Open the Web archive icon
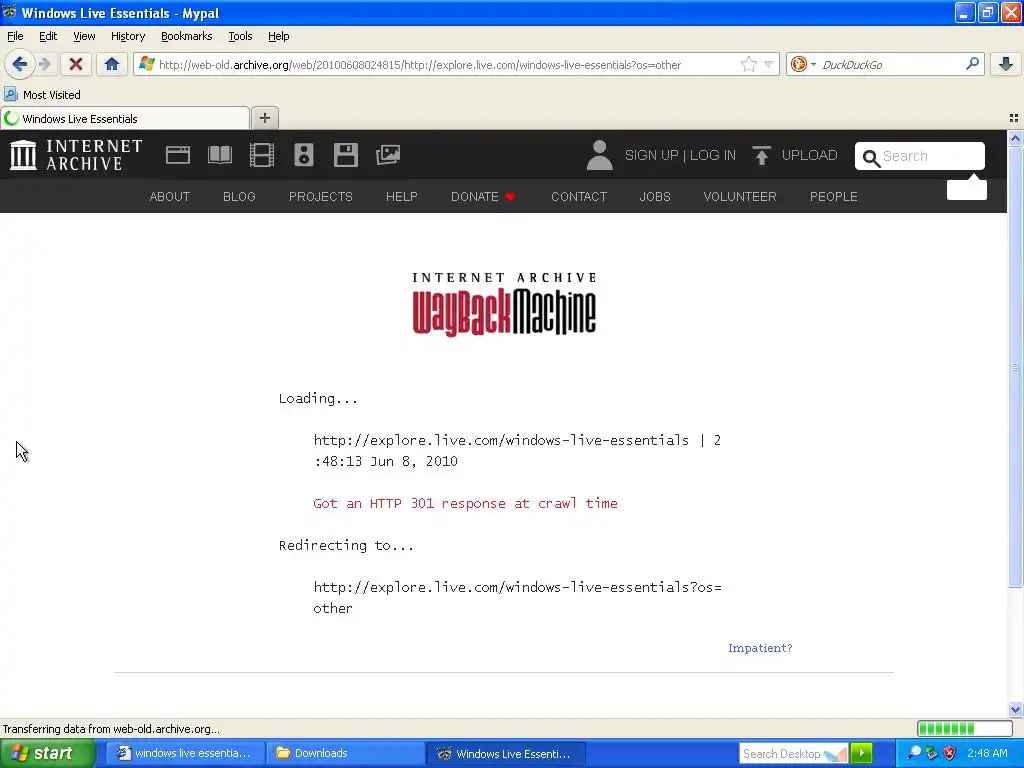 [x=178, y=155]
